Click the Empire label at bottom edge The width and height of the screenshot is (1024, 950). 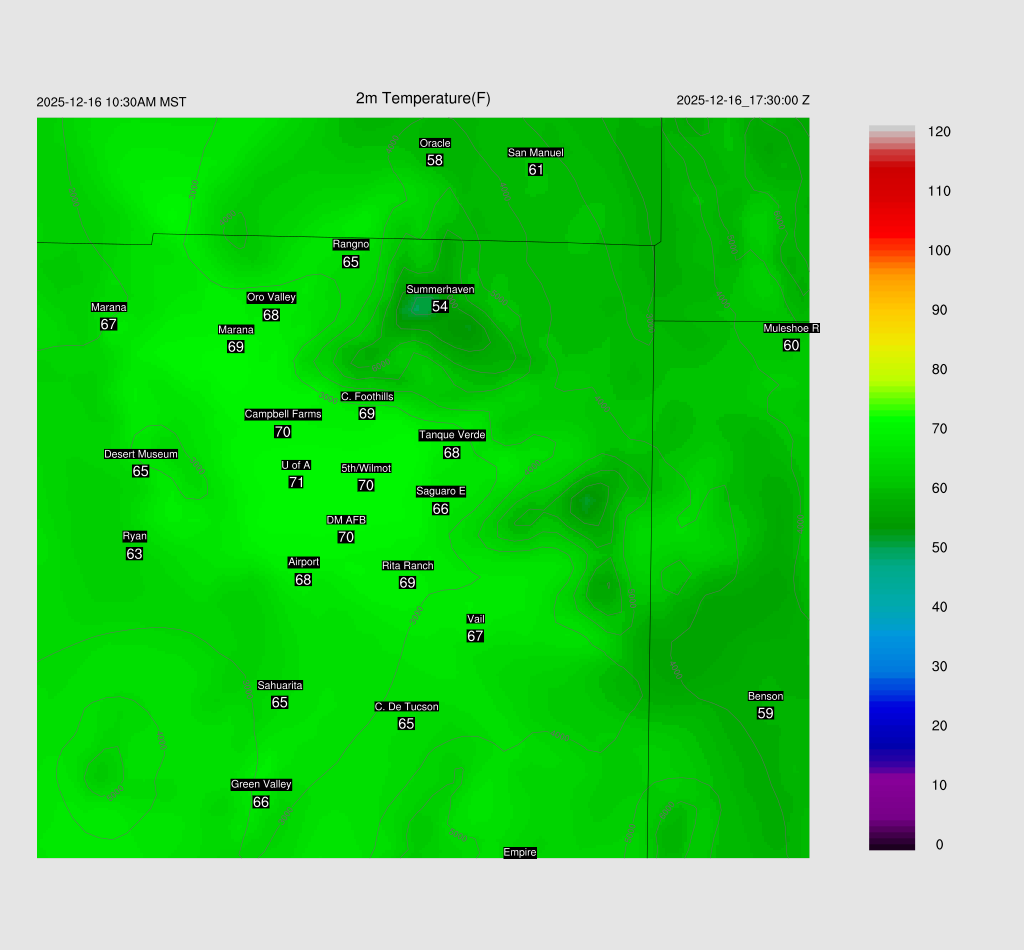click(520, 852)
